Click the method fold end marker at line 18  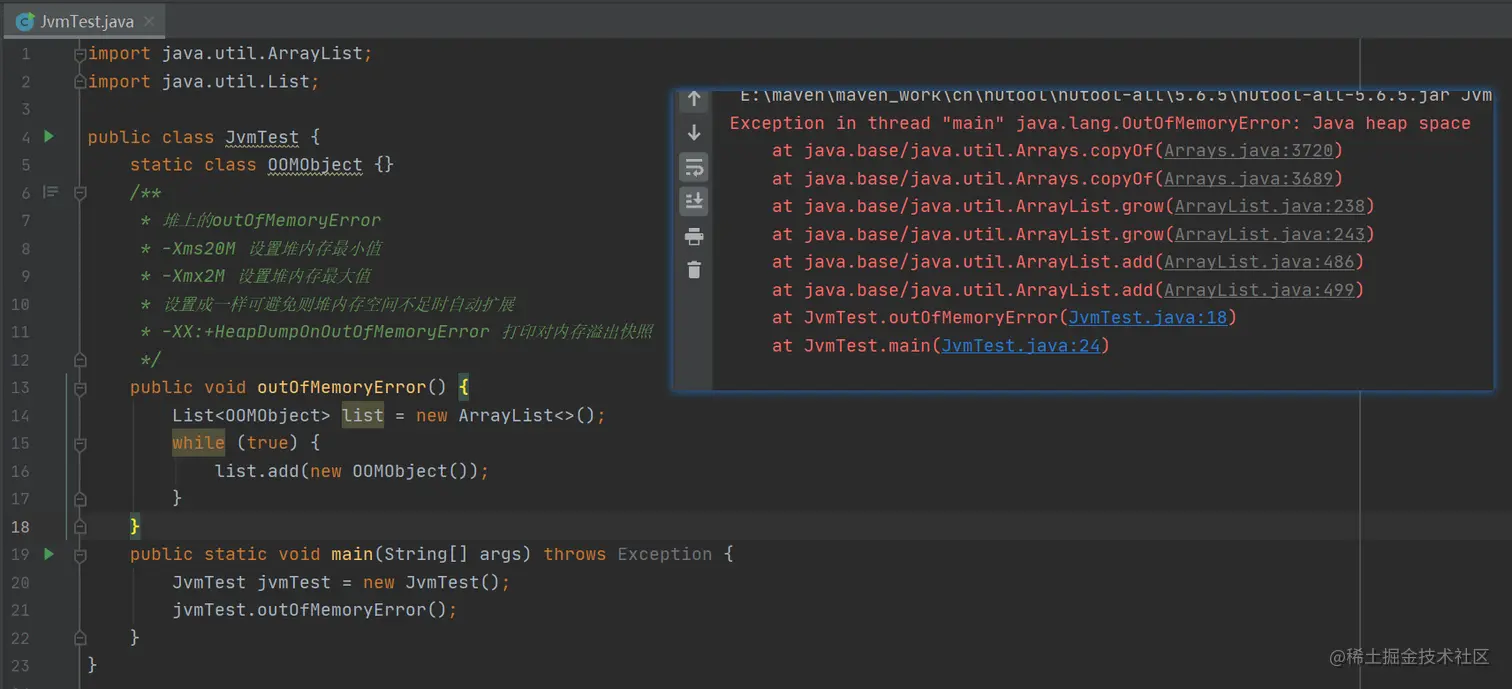click(x=80, y=525)
